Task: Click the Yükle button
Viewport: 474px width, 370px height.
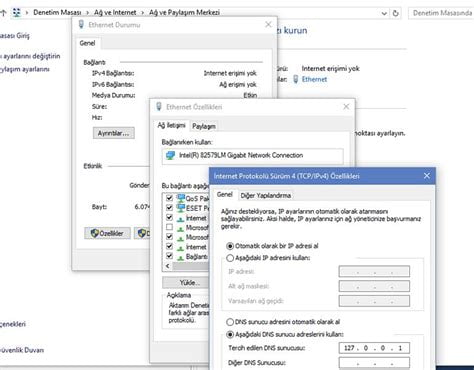Action: click(x=186, y=283)
